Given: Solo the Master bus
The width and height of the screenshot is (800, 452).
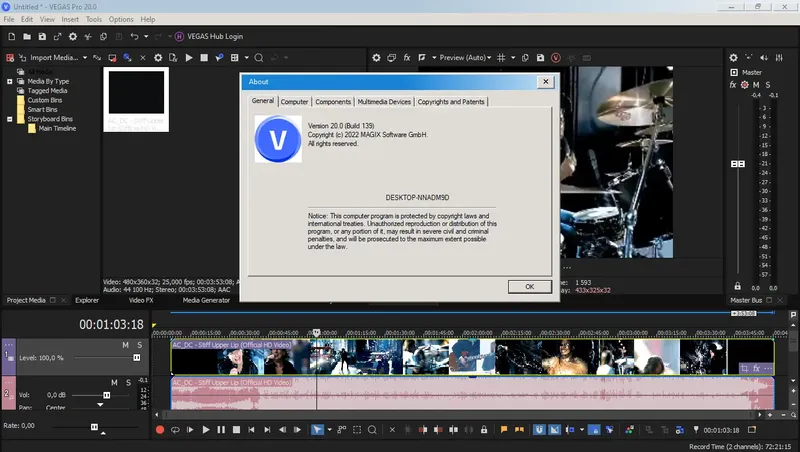Looking at the screenshot, I should [x=768, y=85].
